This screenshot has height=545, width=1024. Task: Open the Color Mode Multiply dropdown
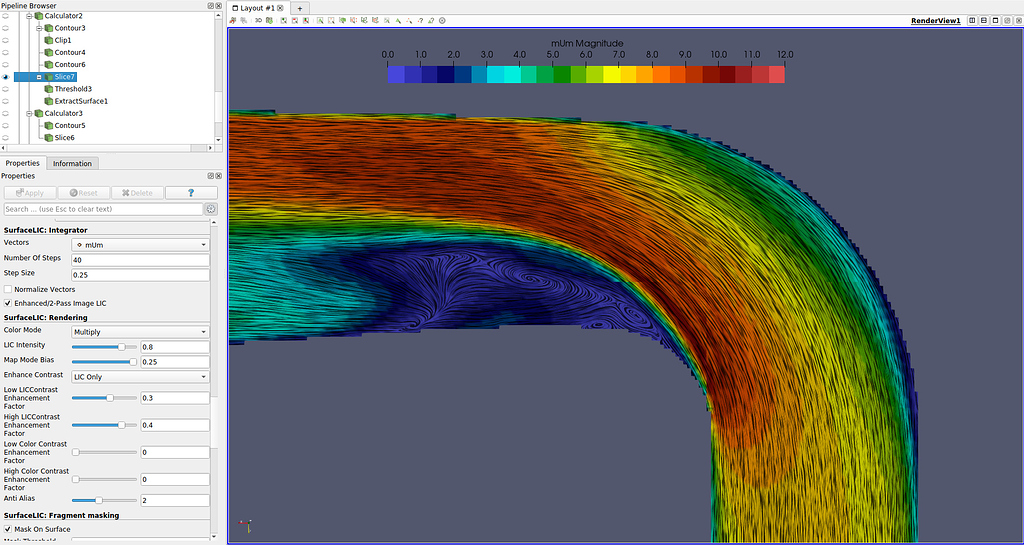pyautogui.click(x=140, y=332)
